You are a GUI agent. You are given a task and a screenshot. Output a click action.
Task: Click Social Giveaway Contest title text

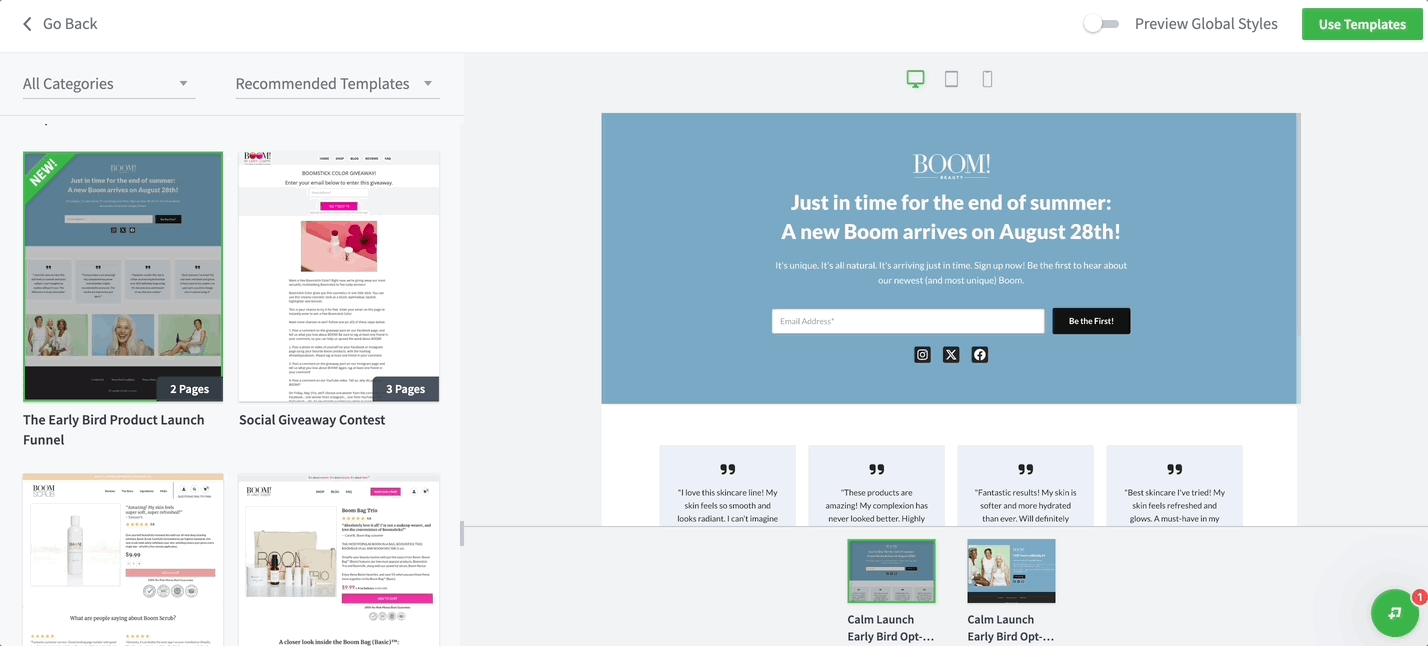(x=312, y=420)
